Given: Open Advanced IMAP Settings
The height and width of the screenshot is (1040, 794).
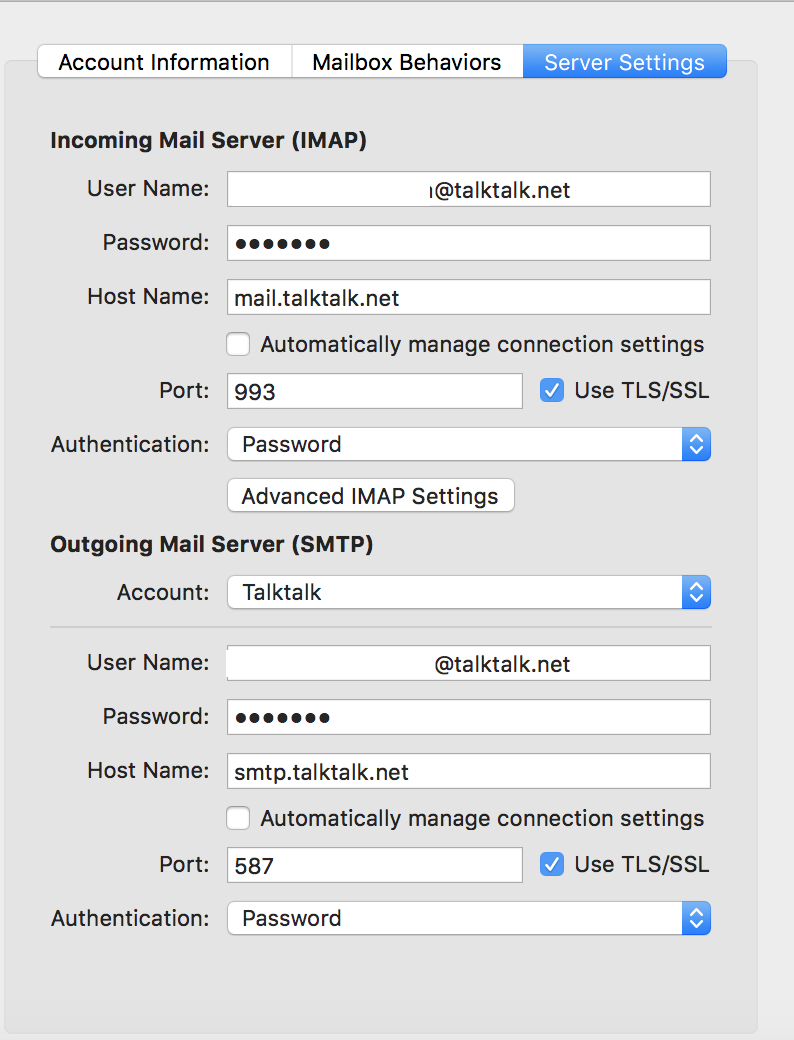Looking at the screenshot, I should point(370,496).
